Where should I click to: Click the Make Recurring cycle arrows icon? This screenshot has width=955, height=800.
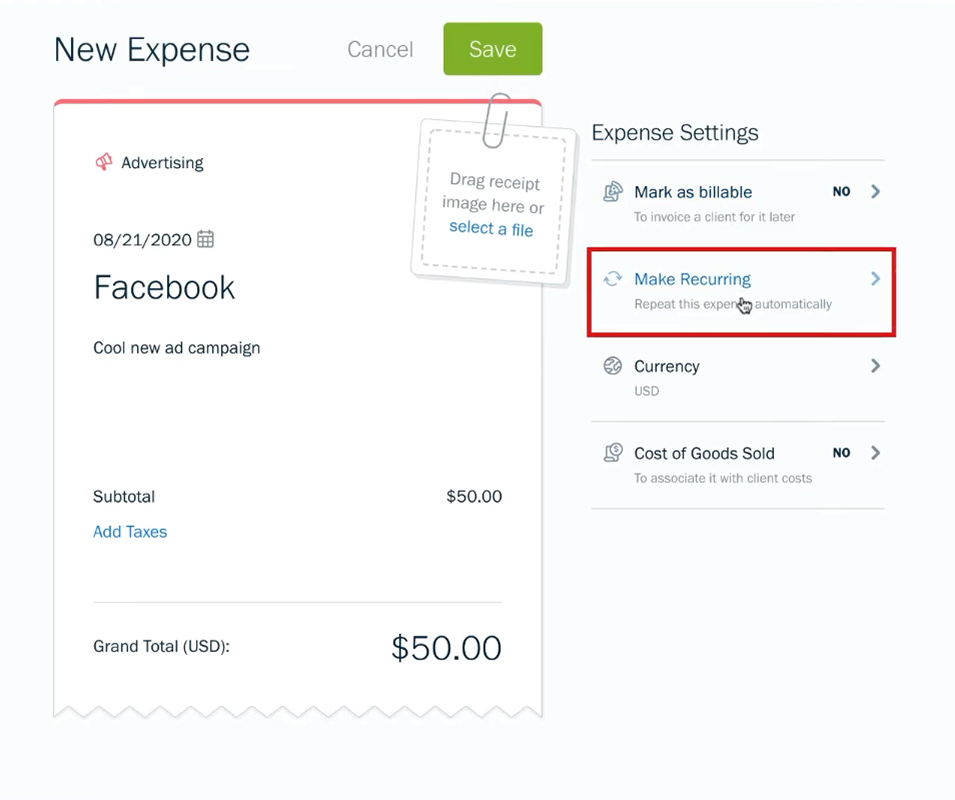613,279
